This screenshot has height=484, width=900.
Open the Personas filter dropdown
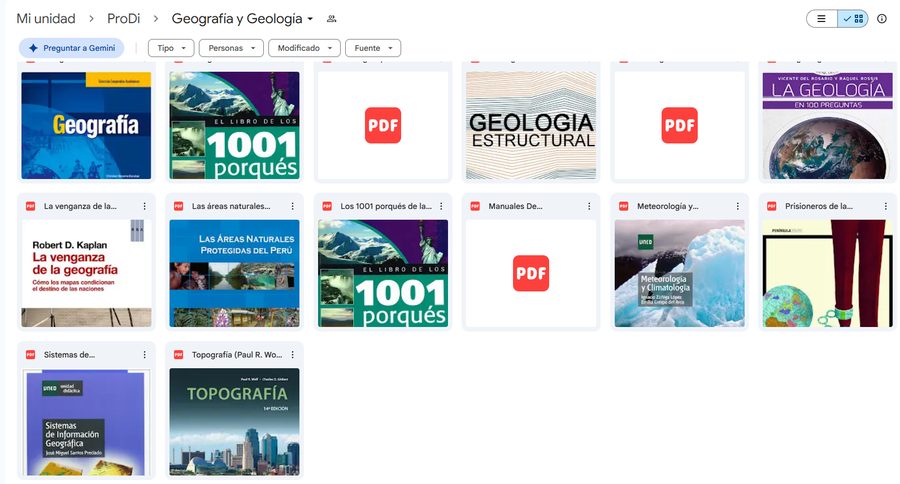click(231, 48)
